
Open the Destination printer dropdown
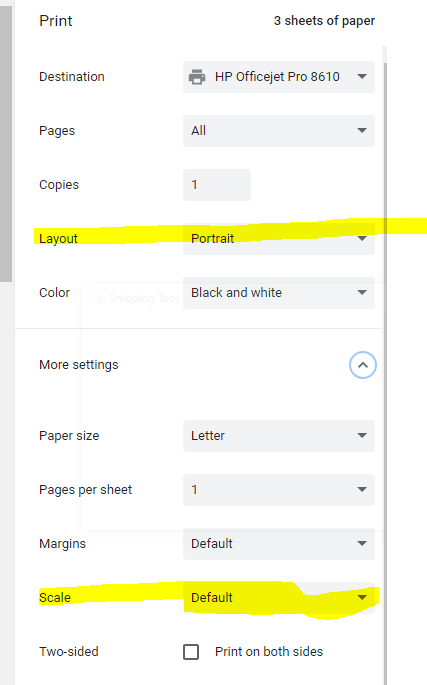click(279, 77)
